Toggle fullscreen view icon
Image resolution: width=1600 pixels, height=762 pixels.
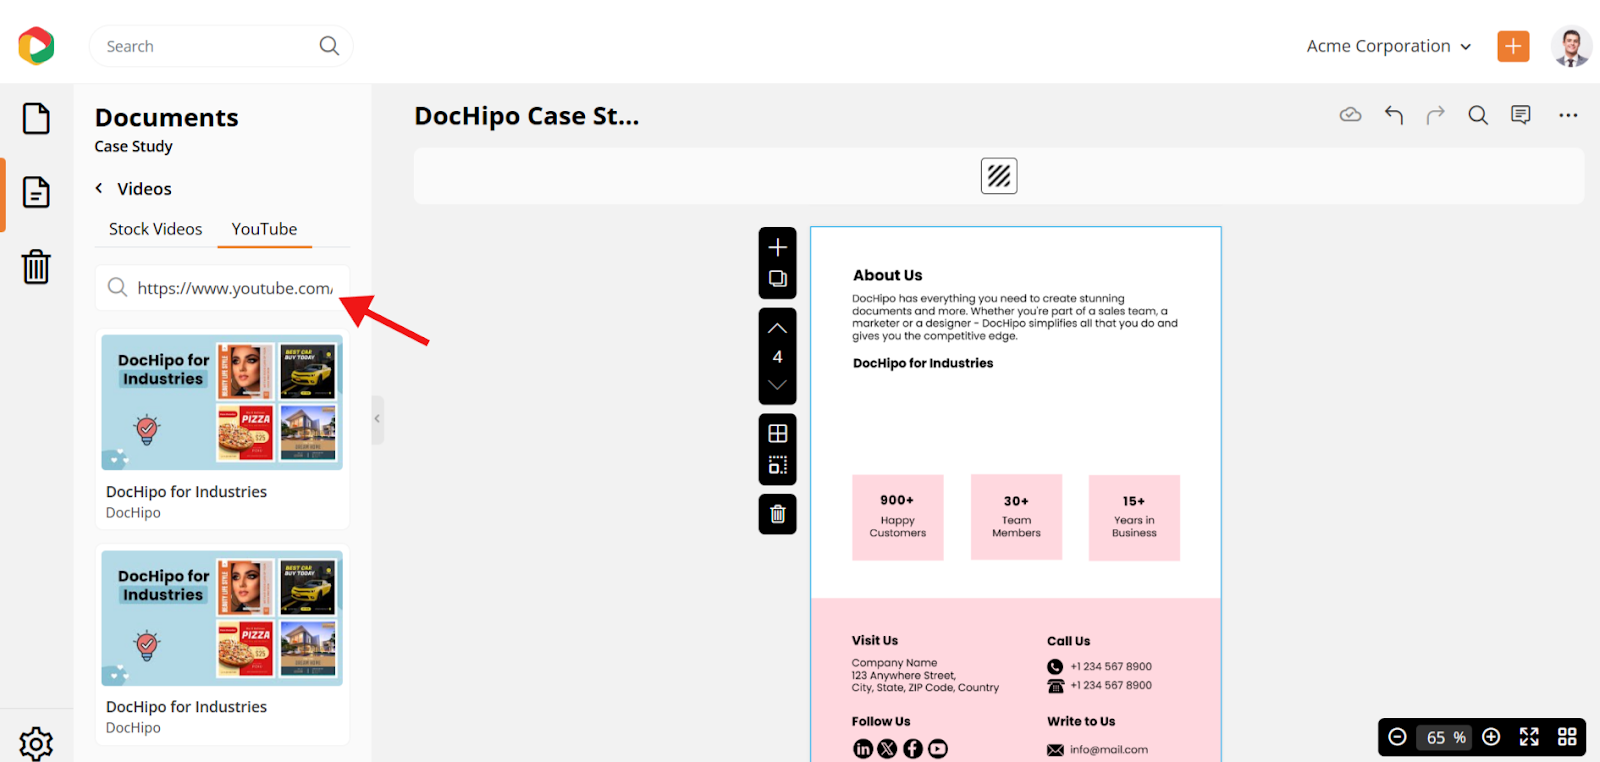(1529, 737)
